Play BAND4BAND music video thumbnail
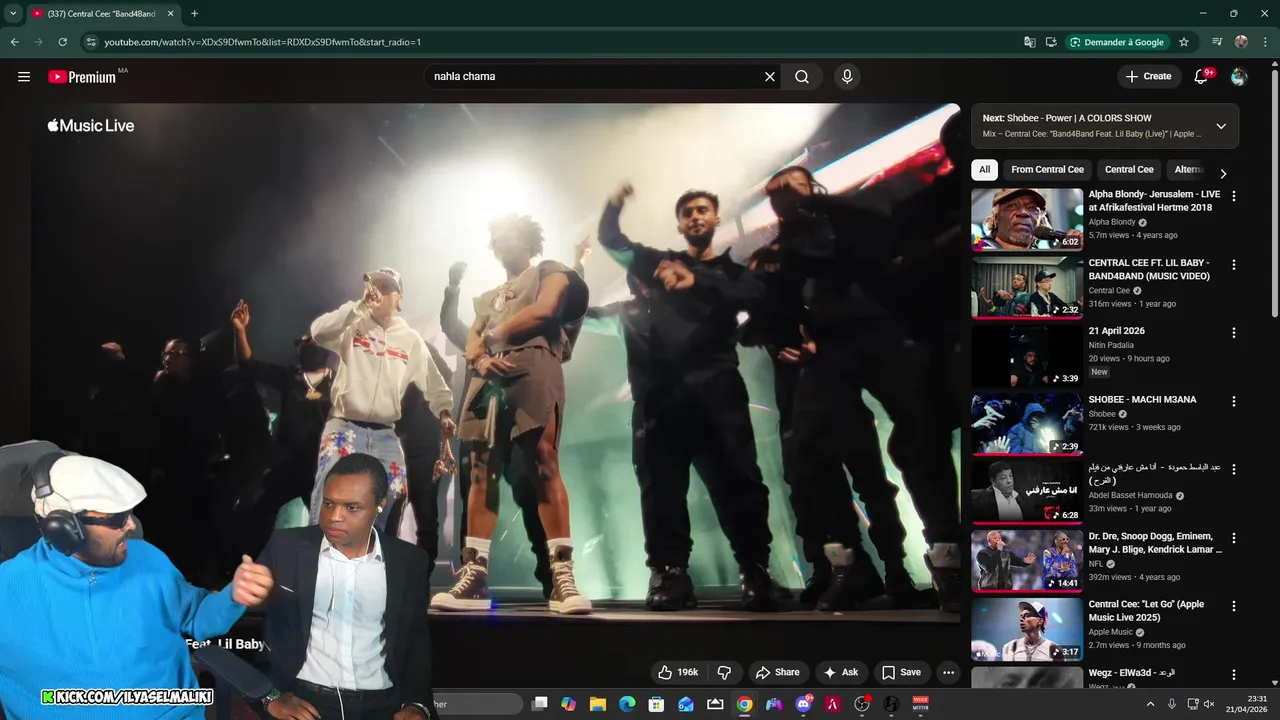 (x=1027, y=287)
